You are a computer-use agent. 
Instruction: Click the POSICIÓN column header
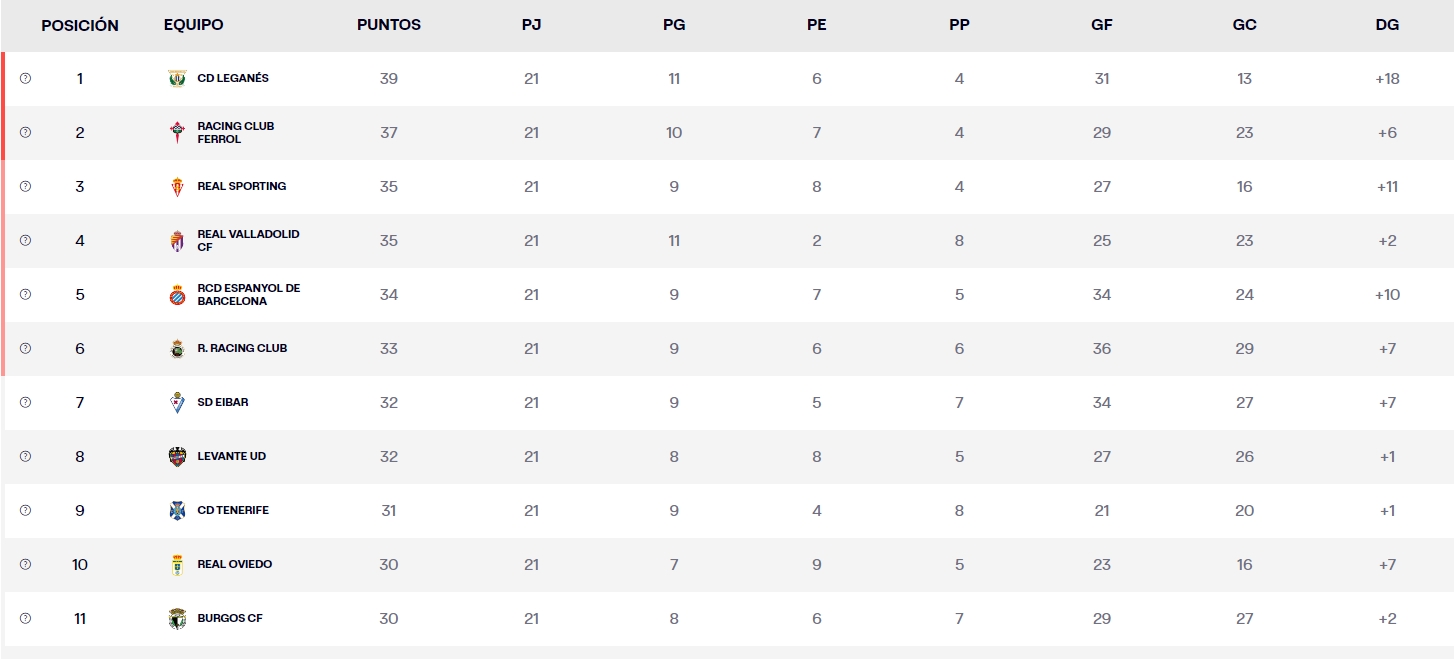80,25
